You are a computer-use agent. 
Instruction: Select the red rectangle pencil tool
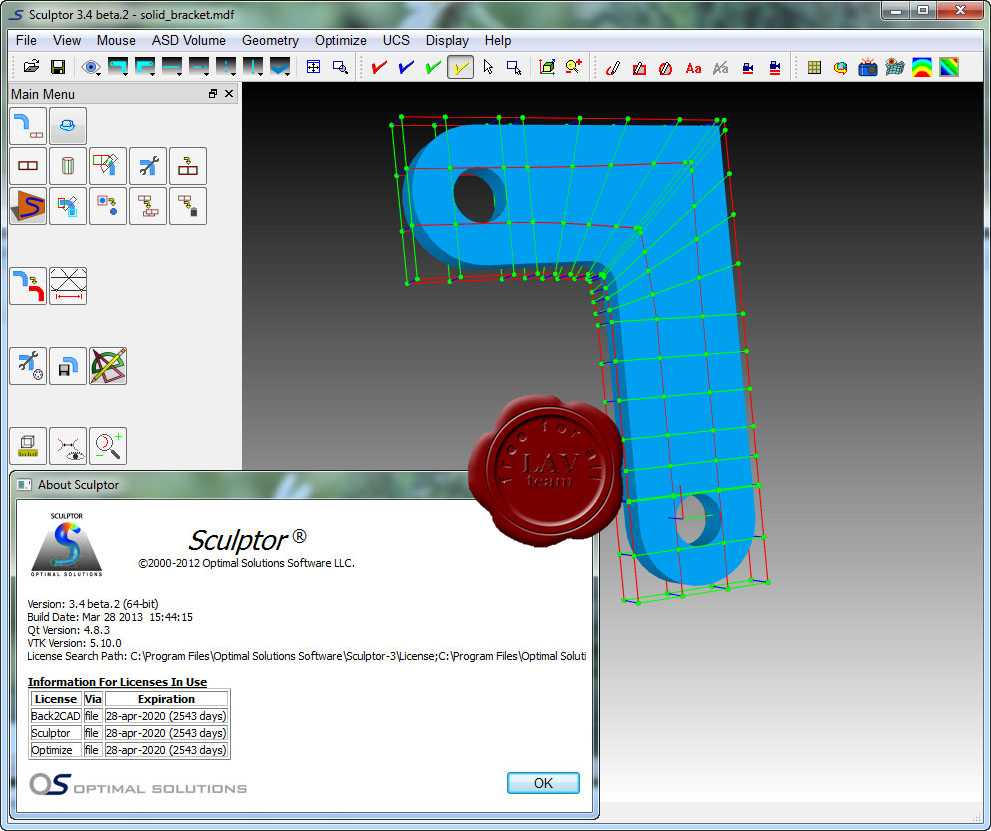(640, 68)
